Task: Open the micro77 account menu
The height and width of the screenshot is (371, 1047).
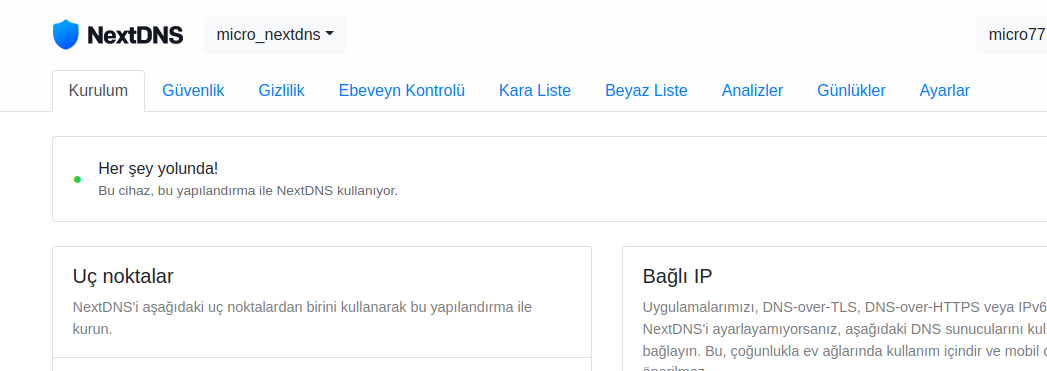Action: [x=1012, y=35]
